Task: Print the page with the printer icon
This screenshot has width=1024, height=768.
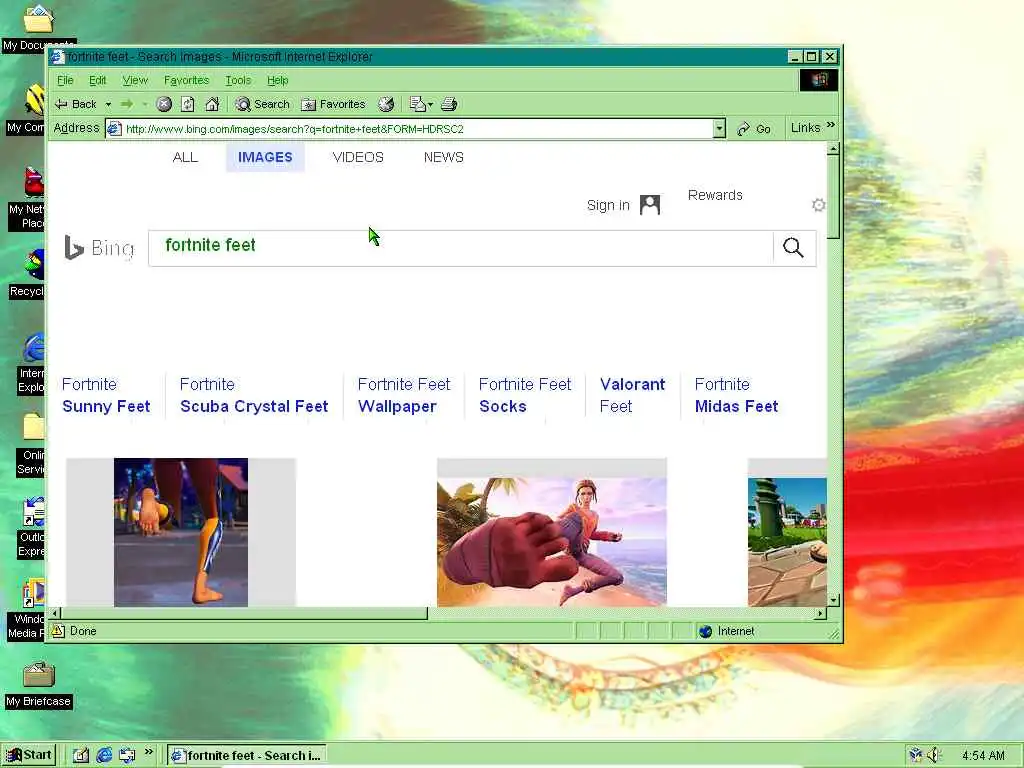Action: (449, 104)
